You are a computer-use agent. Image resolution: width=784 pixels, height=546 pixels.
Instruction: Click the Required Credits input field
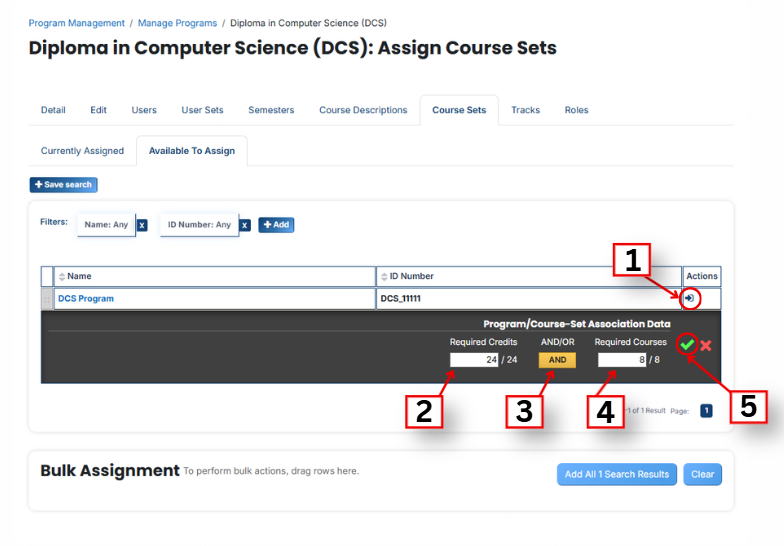pos(474,360)
